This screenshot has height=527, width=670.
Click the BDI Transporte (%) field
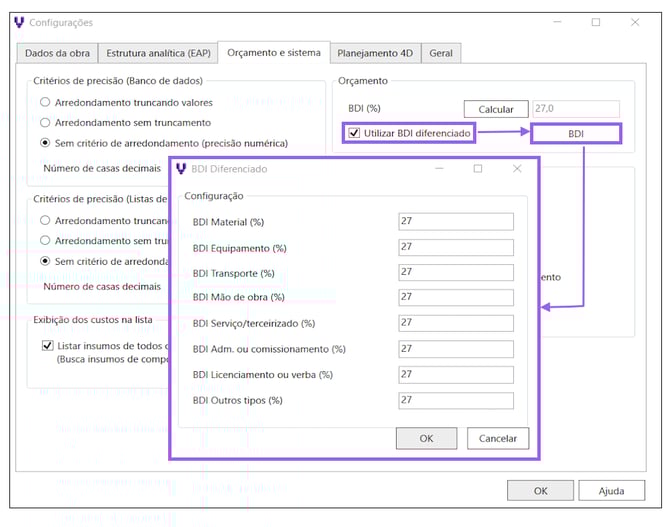click(x=455, y=272)
